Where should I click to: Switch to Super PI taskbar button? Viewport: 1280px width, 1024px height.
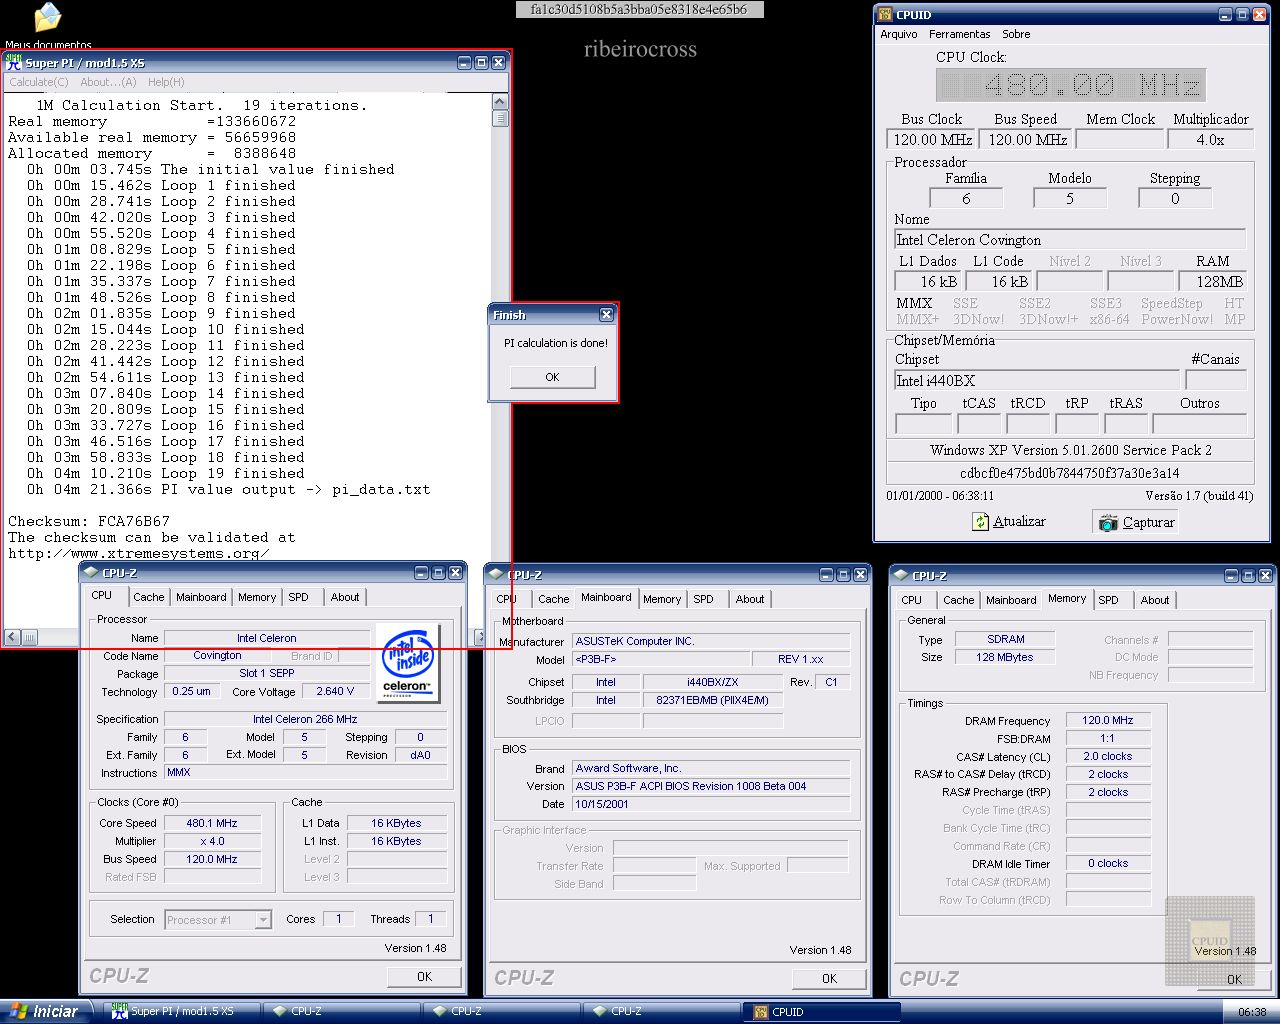click(181, 1011)
